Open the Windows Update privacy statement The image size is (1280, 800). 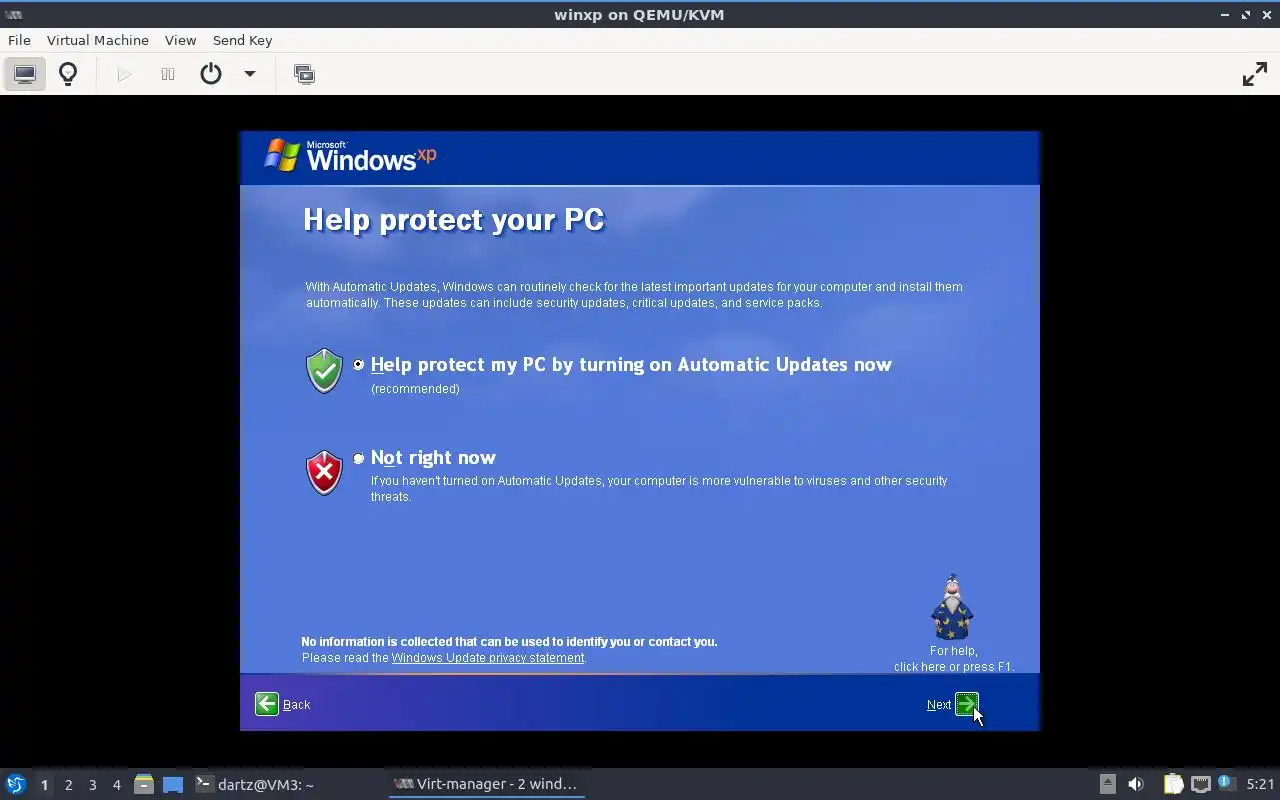pyautogui.click(x=488, y=658)
